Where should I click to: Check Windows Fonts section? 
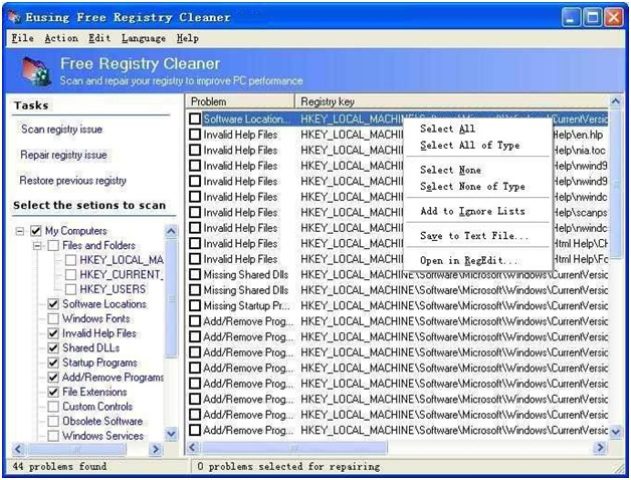[x=53, y=319]
